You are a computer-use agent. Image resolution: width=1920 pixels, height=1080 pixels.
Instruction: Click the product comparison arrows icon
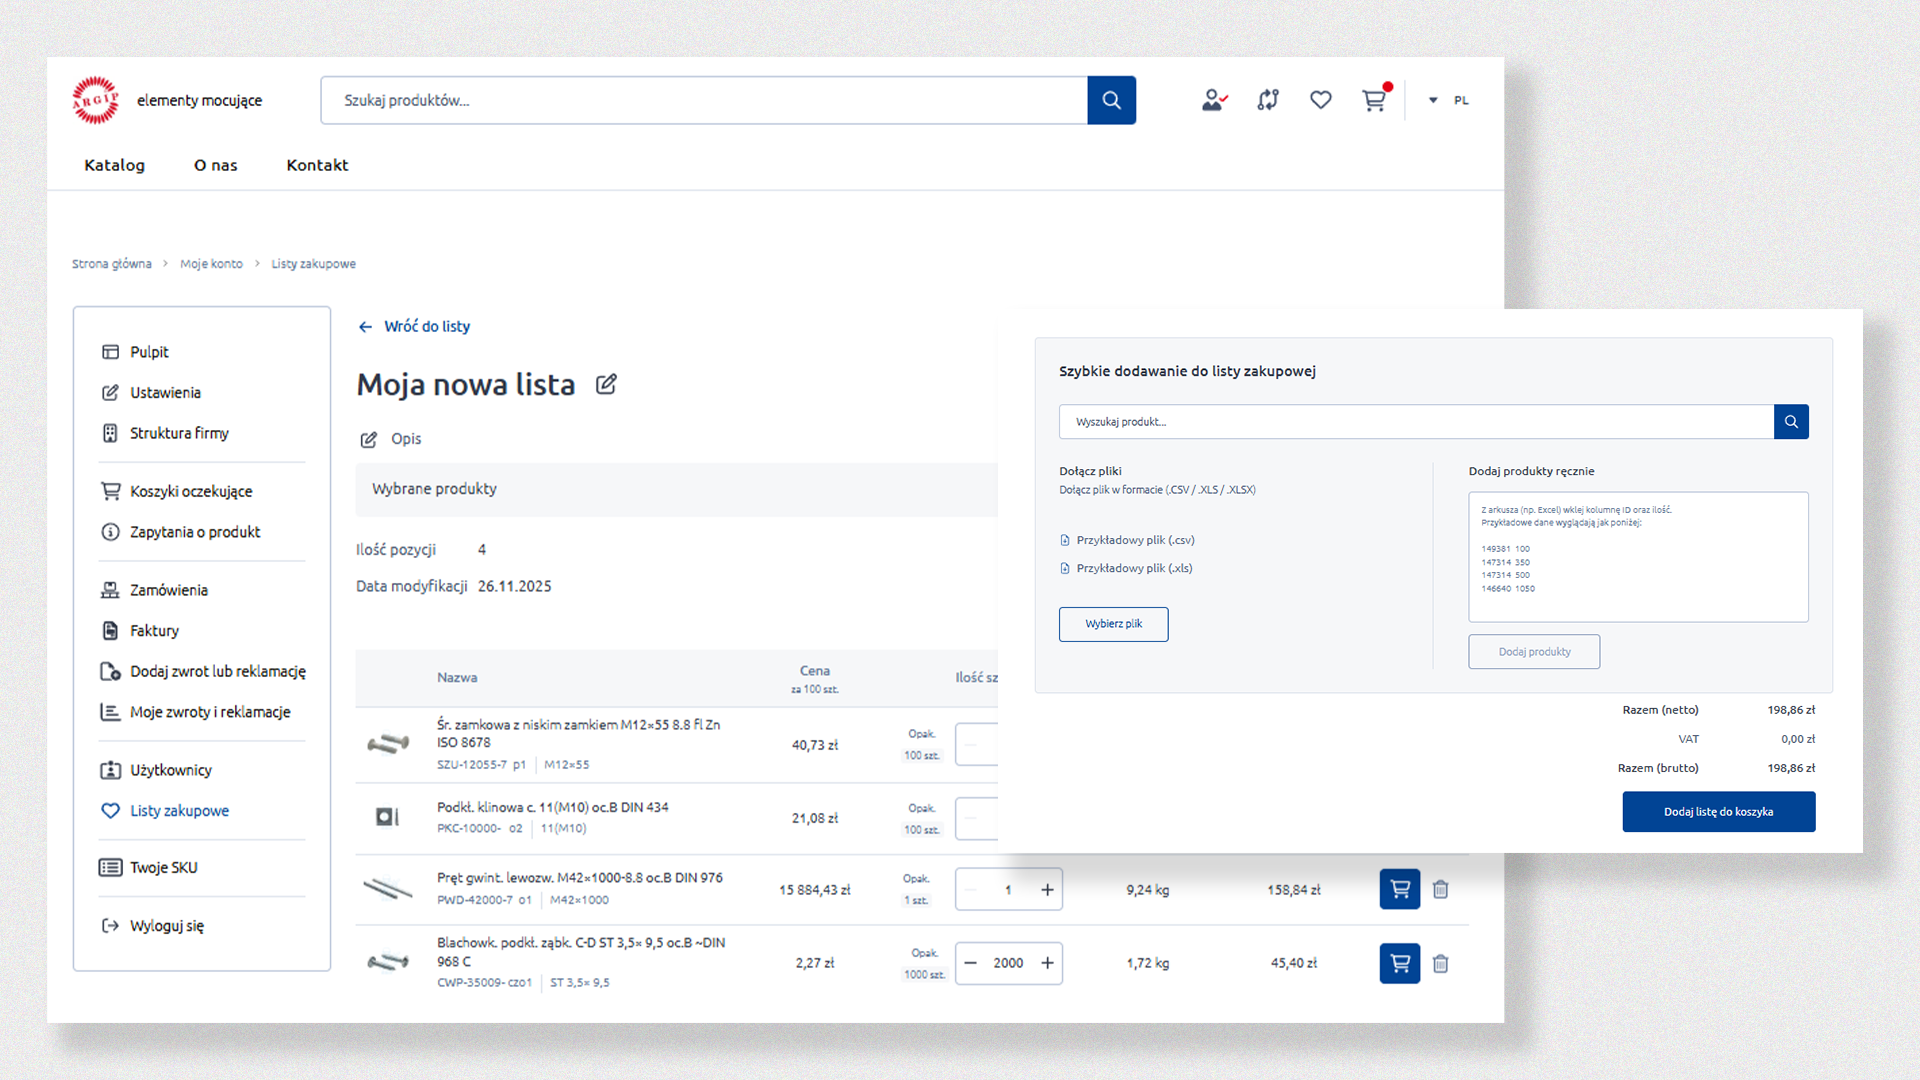[x=1268, y=100]
